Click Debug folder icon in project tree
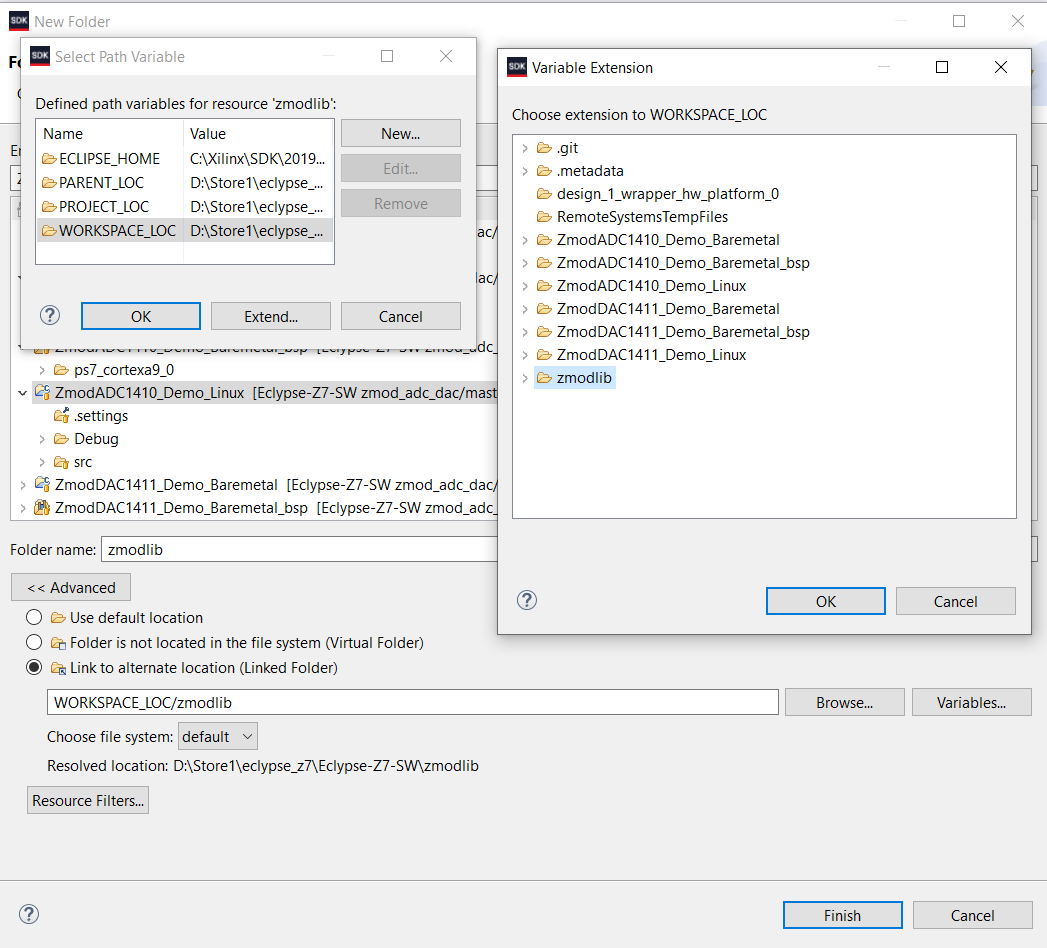 (x=61, y=439)
